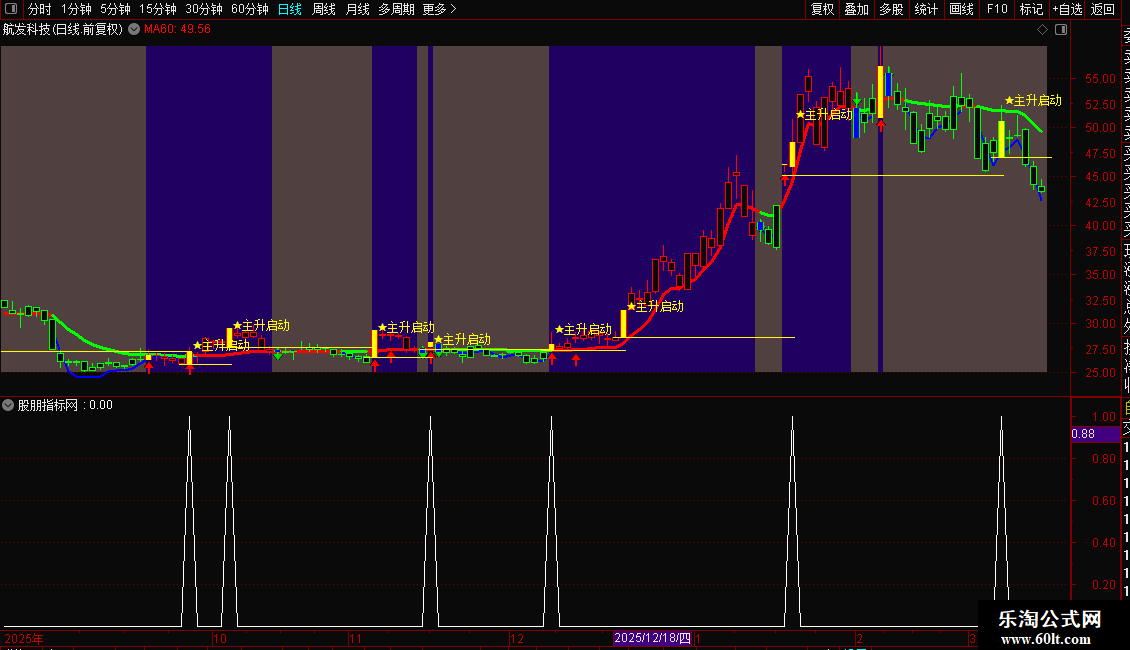Open main chart indicator dropdown beside 航发科技

(134, 30)
